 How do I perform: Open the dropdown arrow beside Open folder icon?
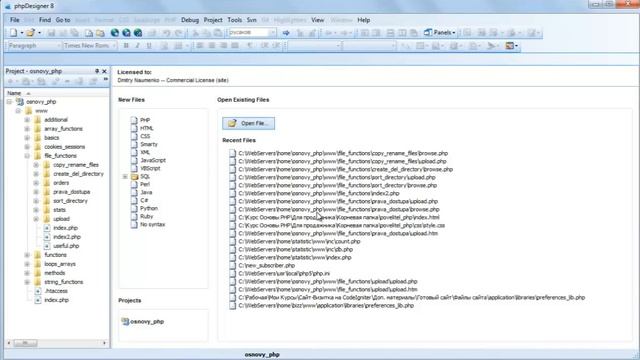point(39,33)
